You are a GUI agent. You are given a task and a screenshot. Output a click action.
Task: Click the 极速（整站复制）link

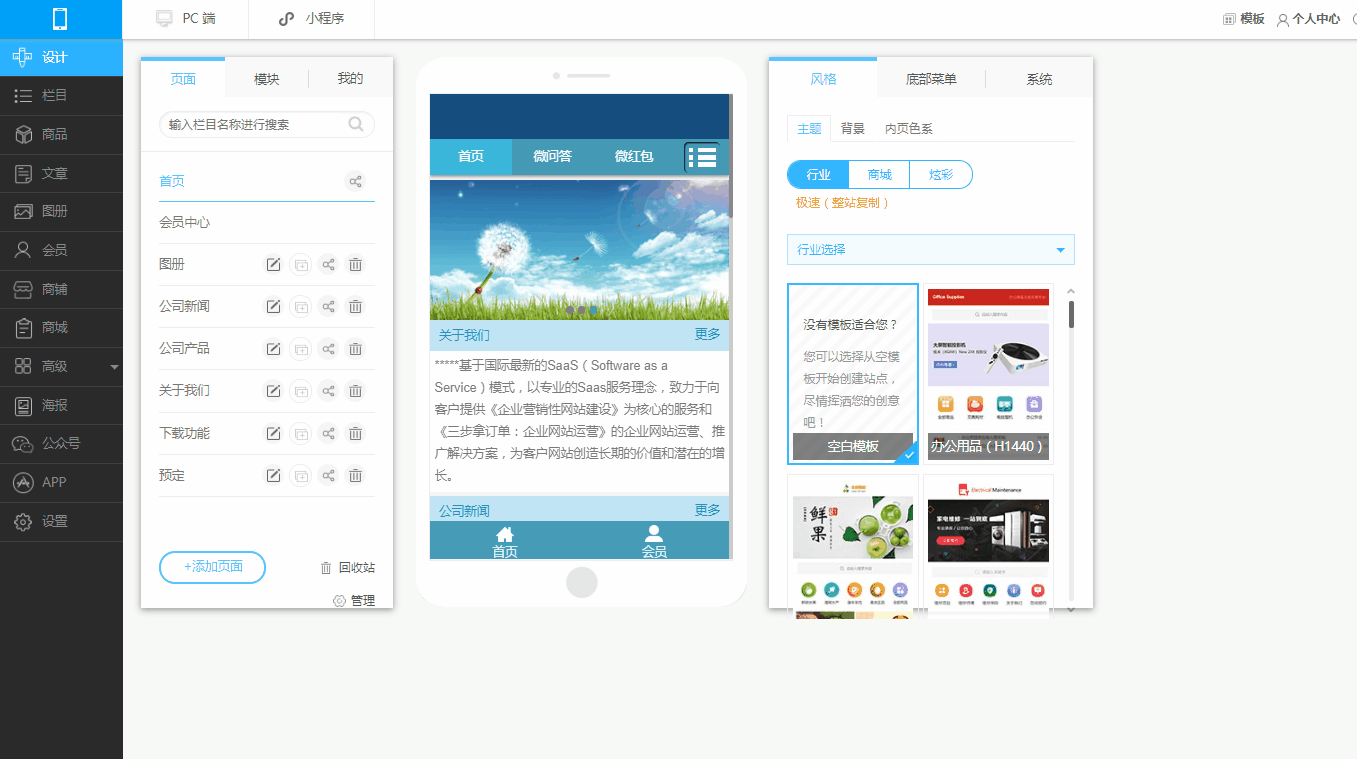pyautogui.click(x=842, y=203)
